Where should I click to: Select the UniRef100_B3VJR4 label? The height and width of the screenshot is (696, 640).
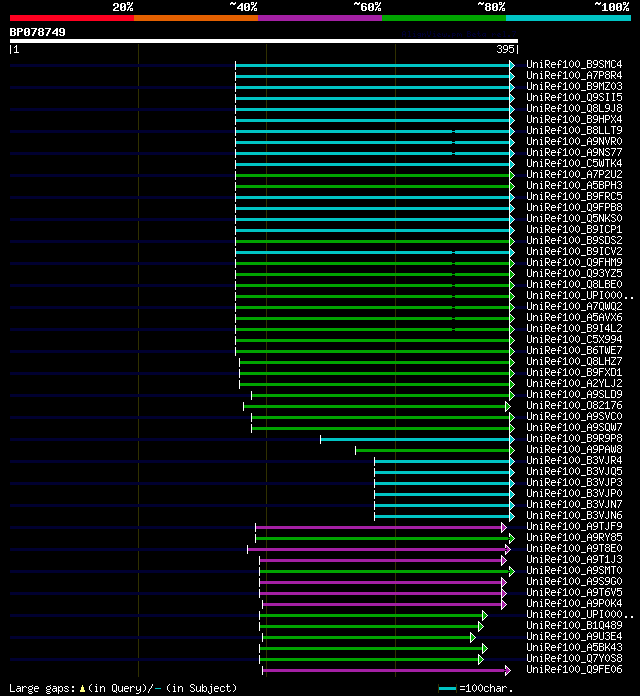tap(574, 460)
